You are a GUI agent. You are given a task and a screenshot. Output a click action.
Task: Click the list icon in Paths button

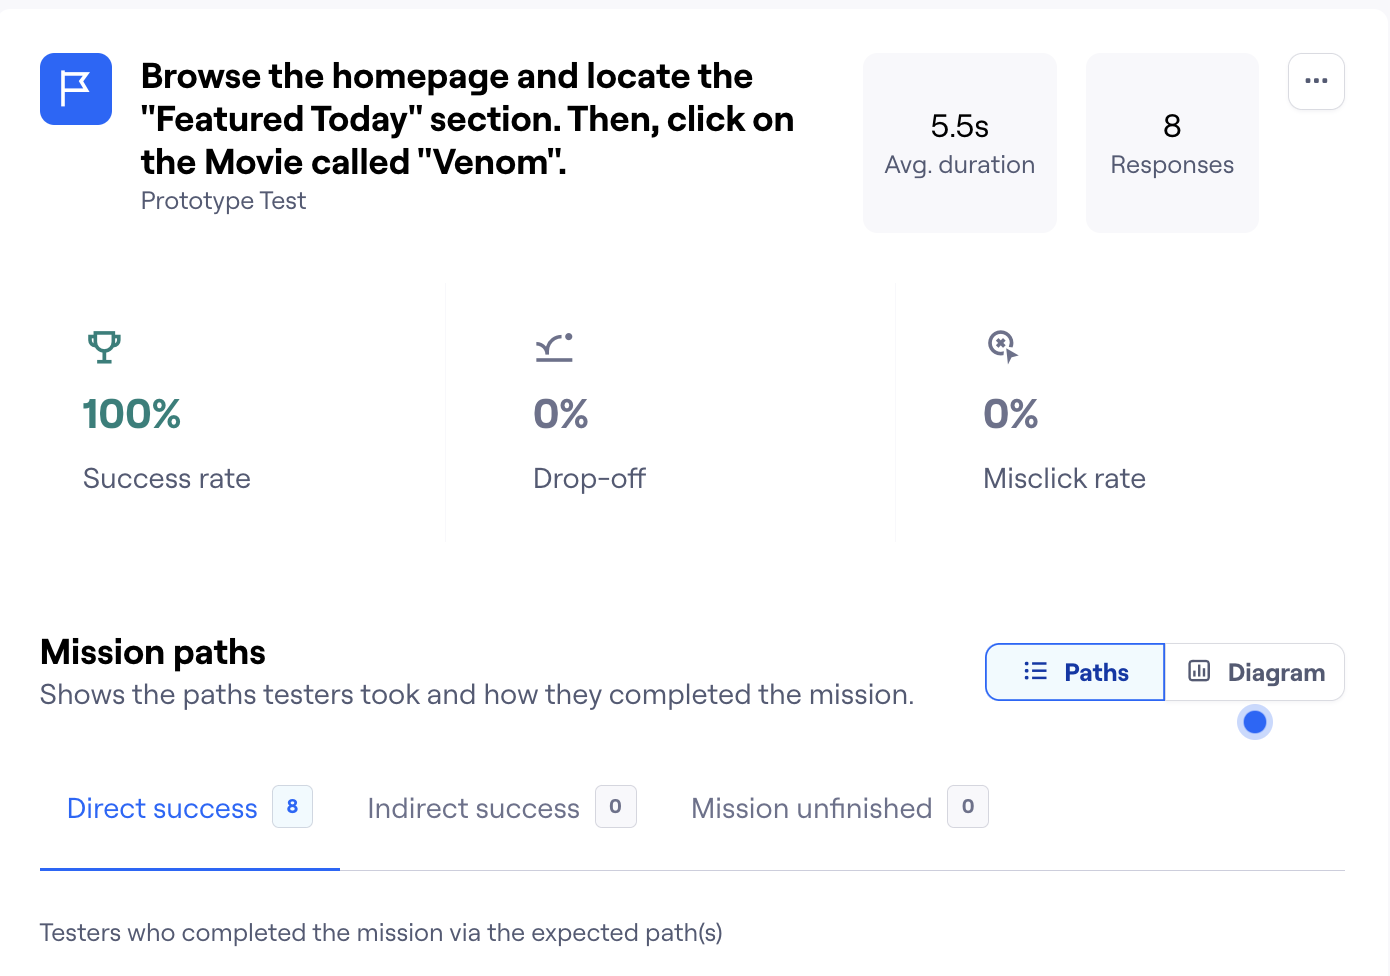tap(1035, 672)
